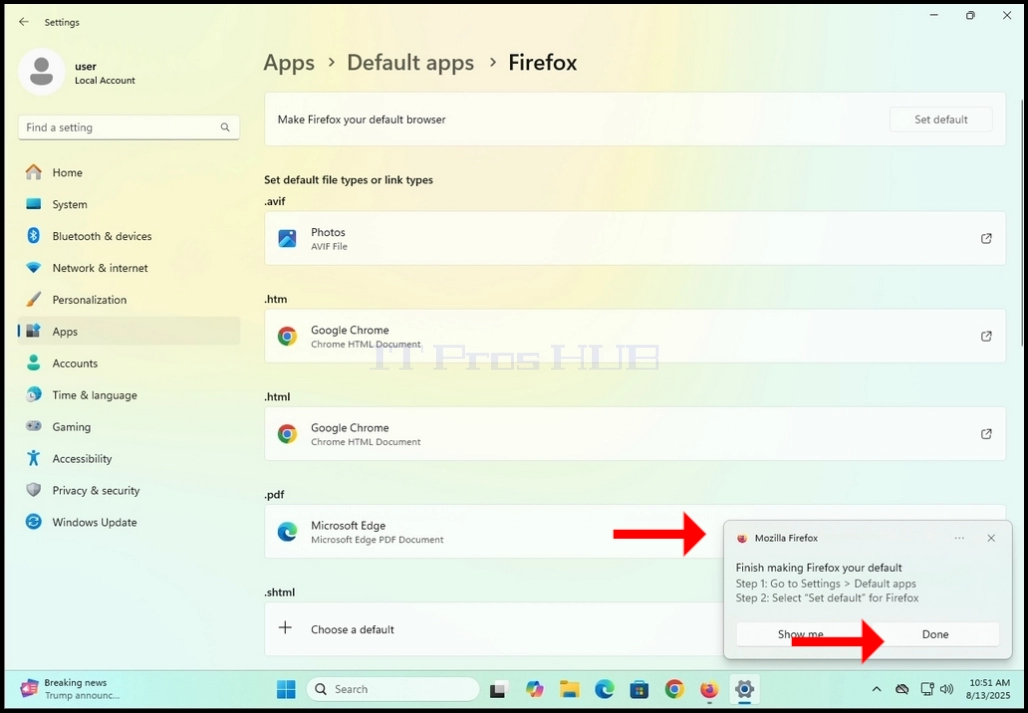Viewport: 1028px width, 713px height.
Task: Open the notification's three-dot options
Action: click(959, 538)
